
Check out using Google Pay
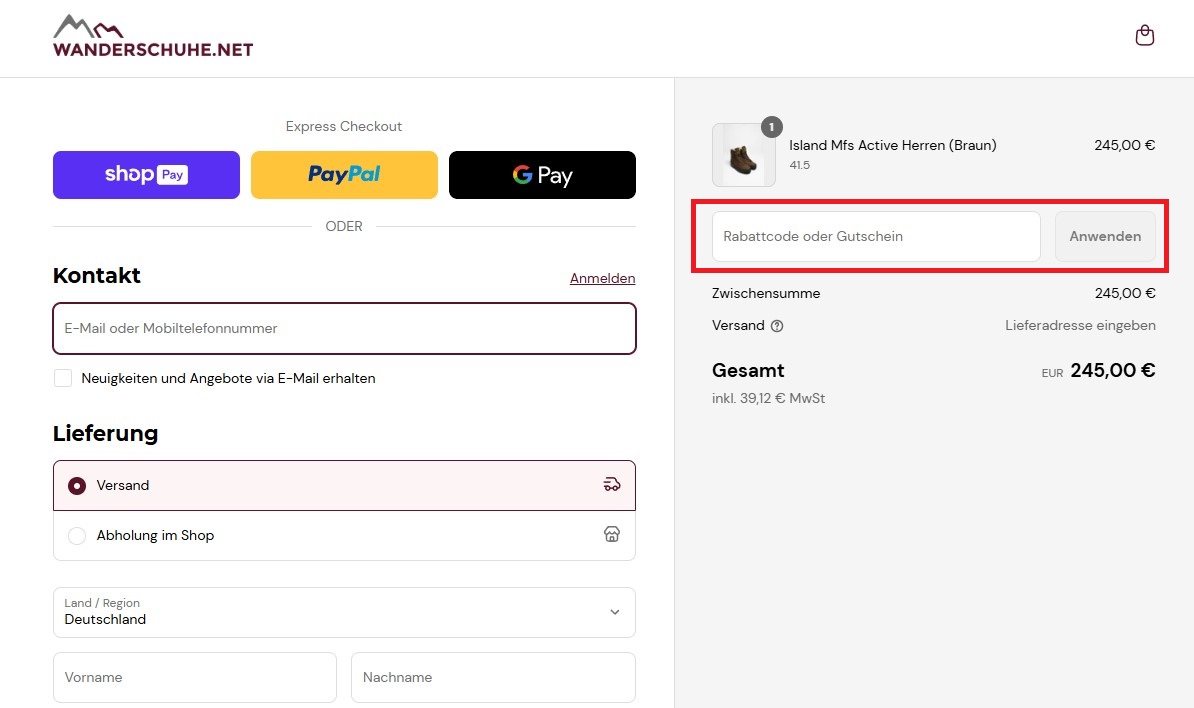(x=542, y=175)
